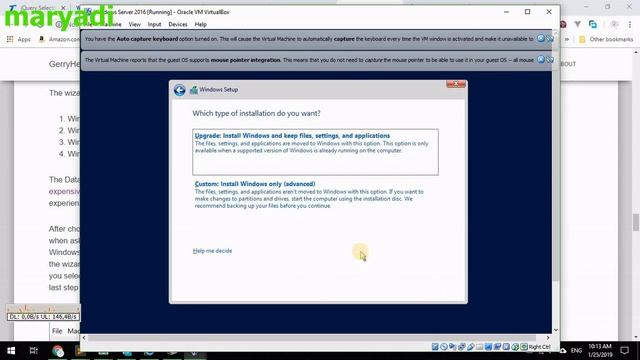Click the OneDrive cloud tray icon
This screenshot has width=640, height=360.
tap(563, 350)
